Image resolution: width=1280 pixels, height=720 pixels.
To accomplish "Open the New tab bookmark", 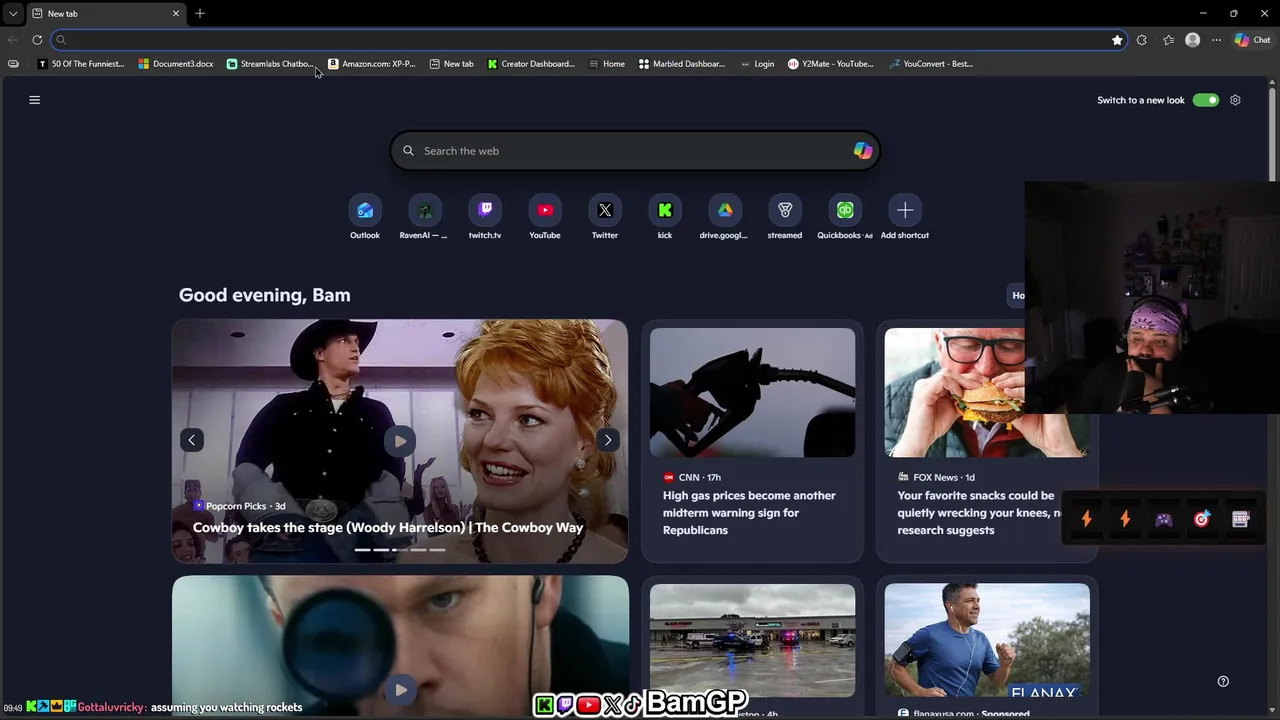I will [x=452, y=64].
